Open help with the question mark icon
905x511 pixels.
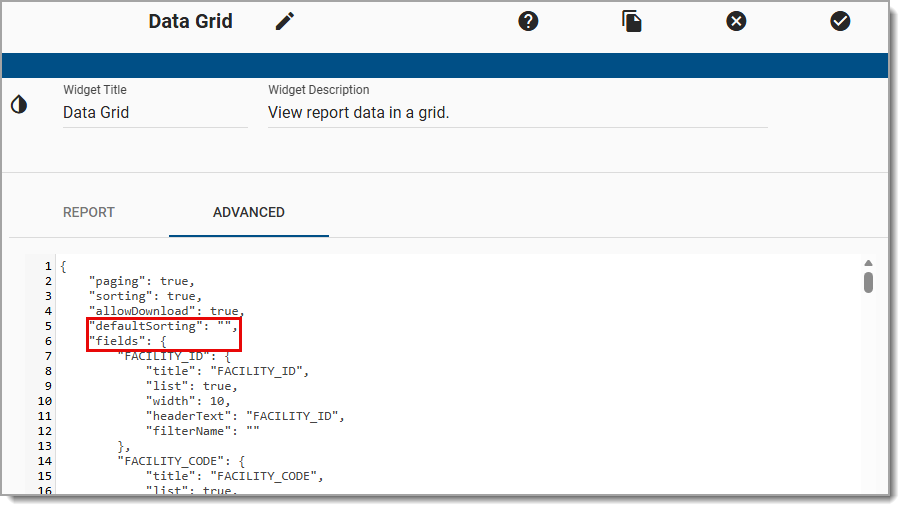[x=528, y=21]
